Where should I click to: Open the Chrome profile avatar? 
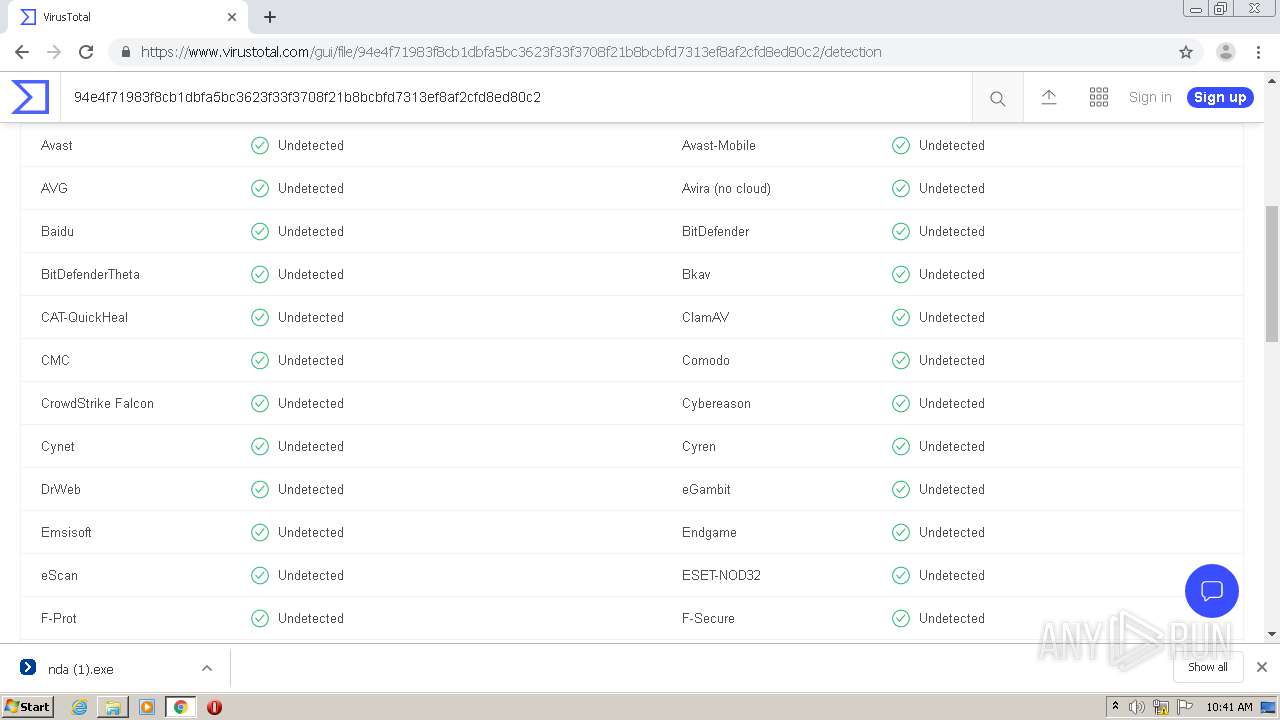(1225, 52)
